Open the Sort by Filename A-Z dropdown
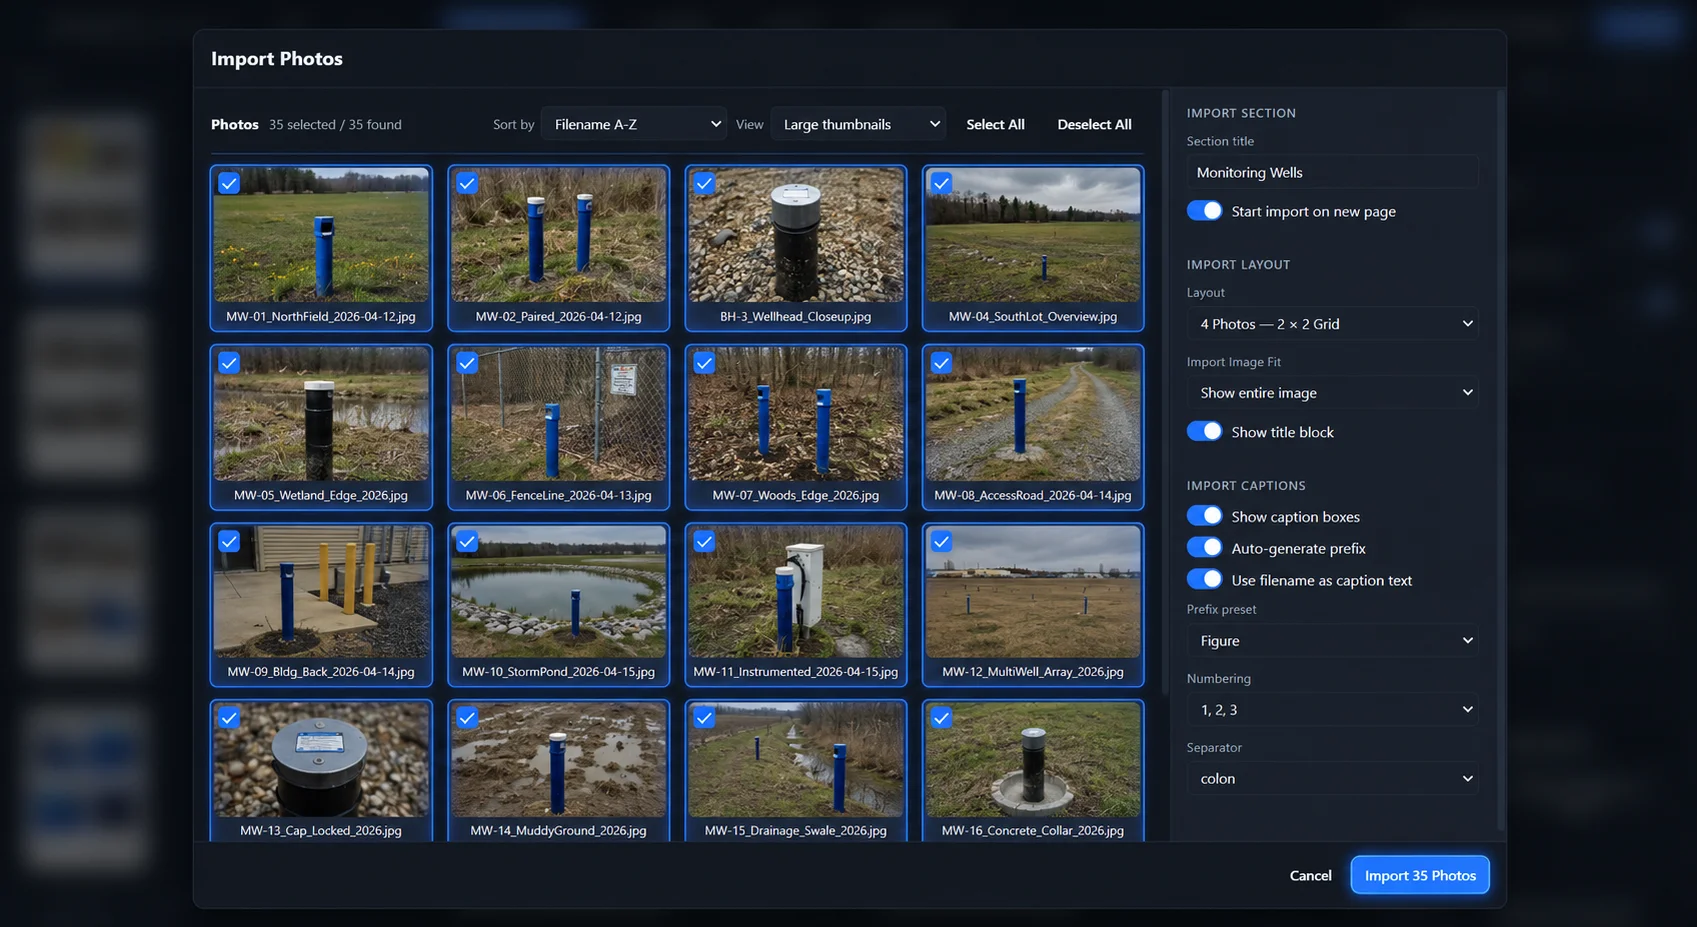This screenshot has height=927, width=1697. click(634, 124)
